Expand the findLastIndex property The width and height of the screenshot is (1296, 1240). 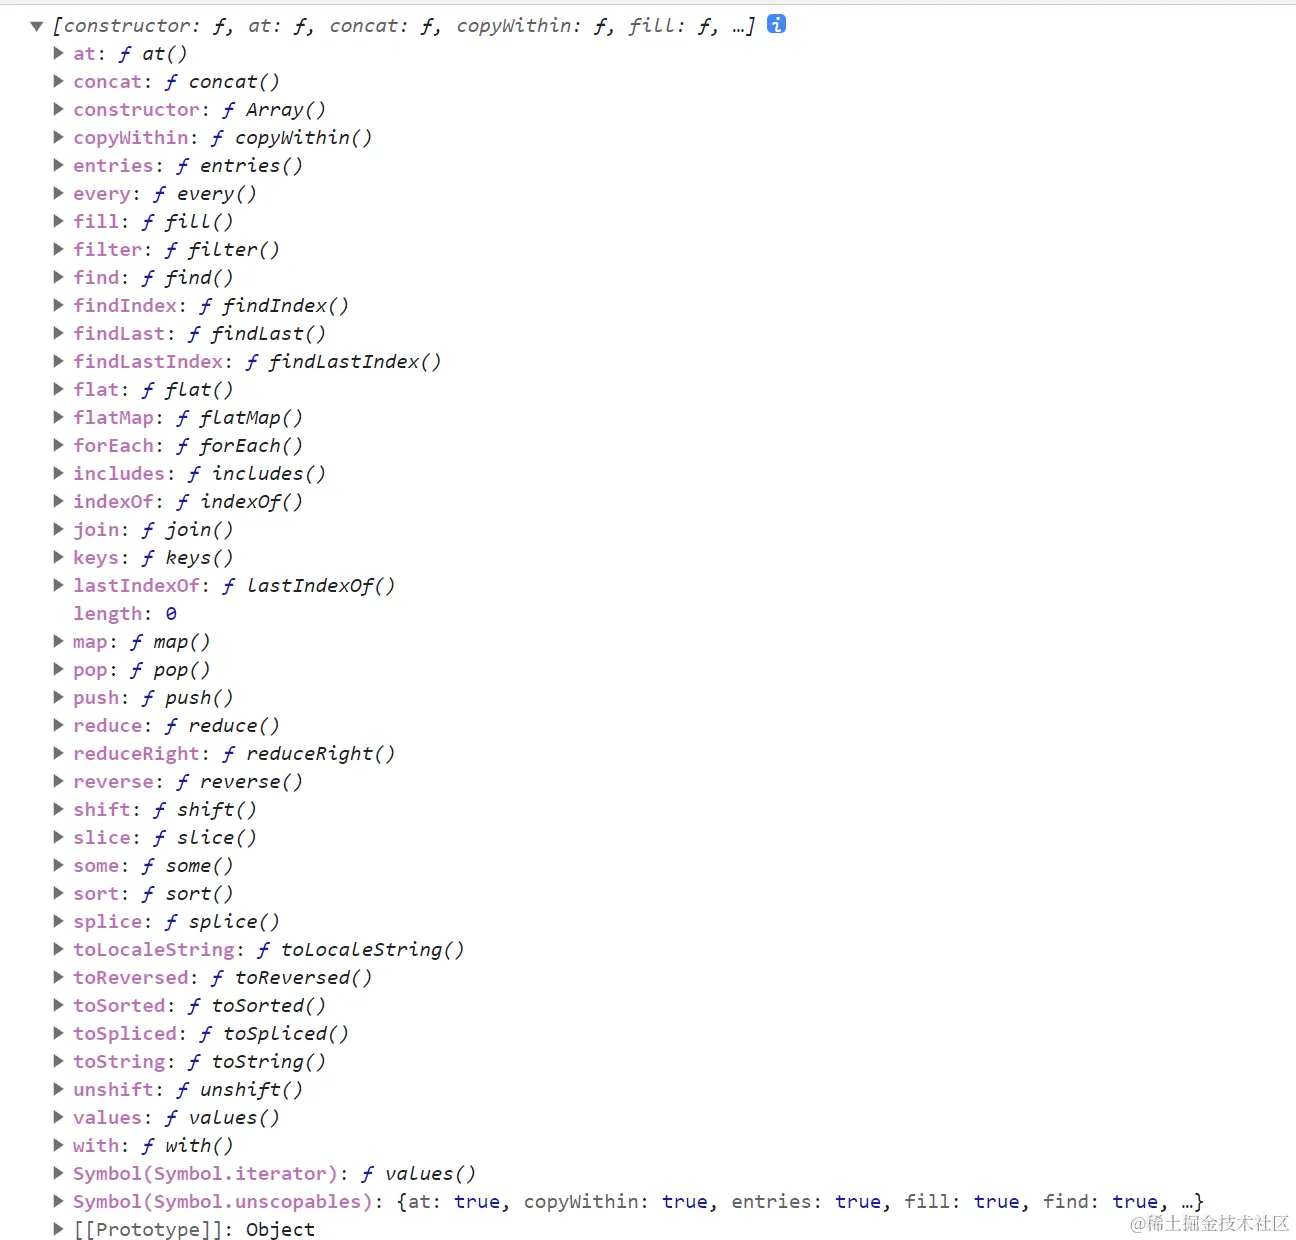[58, 361]
